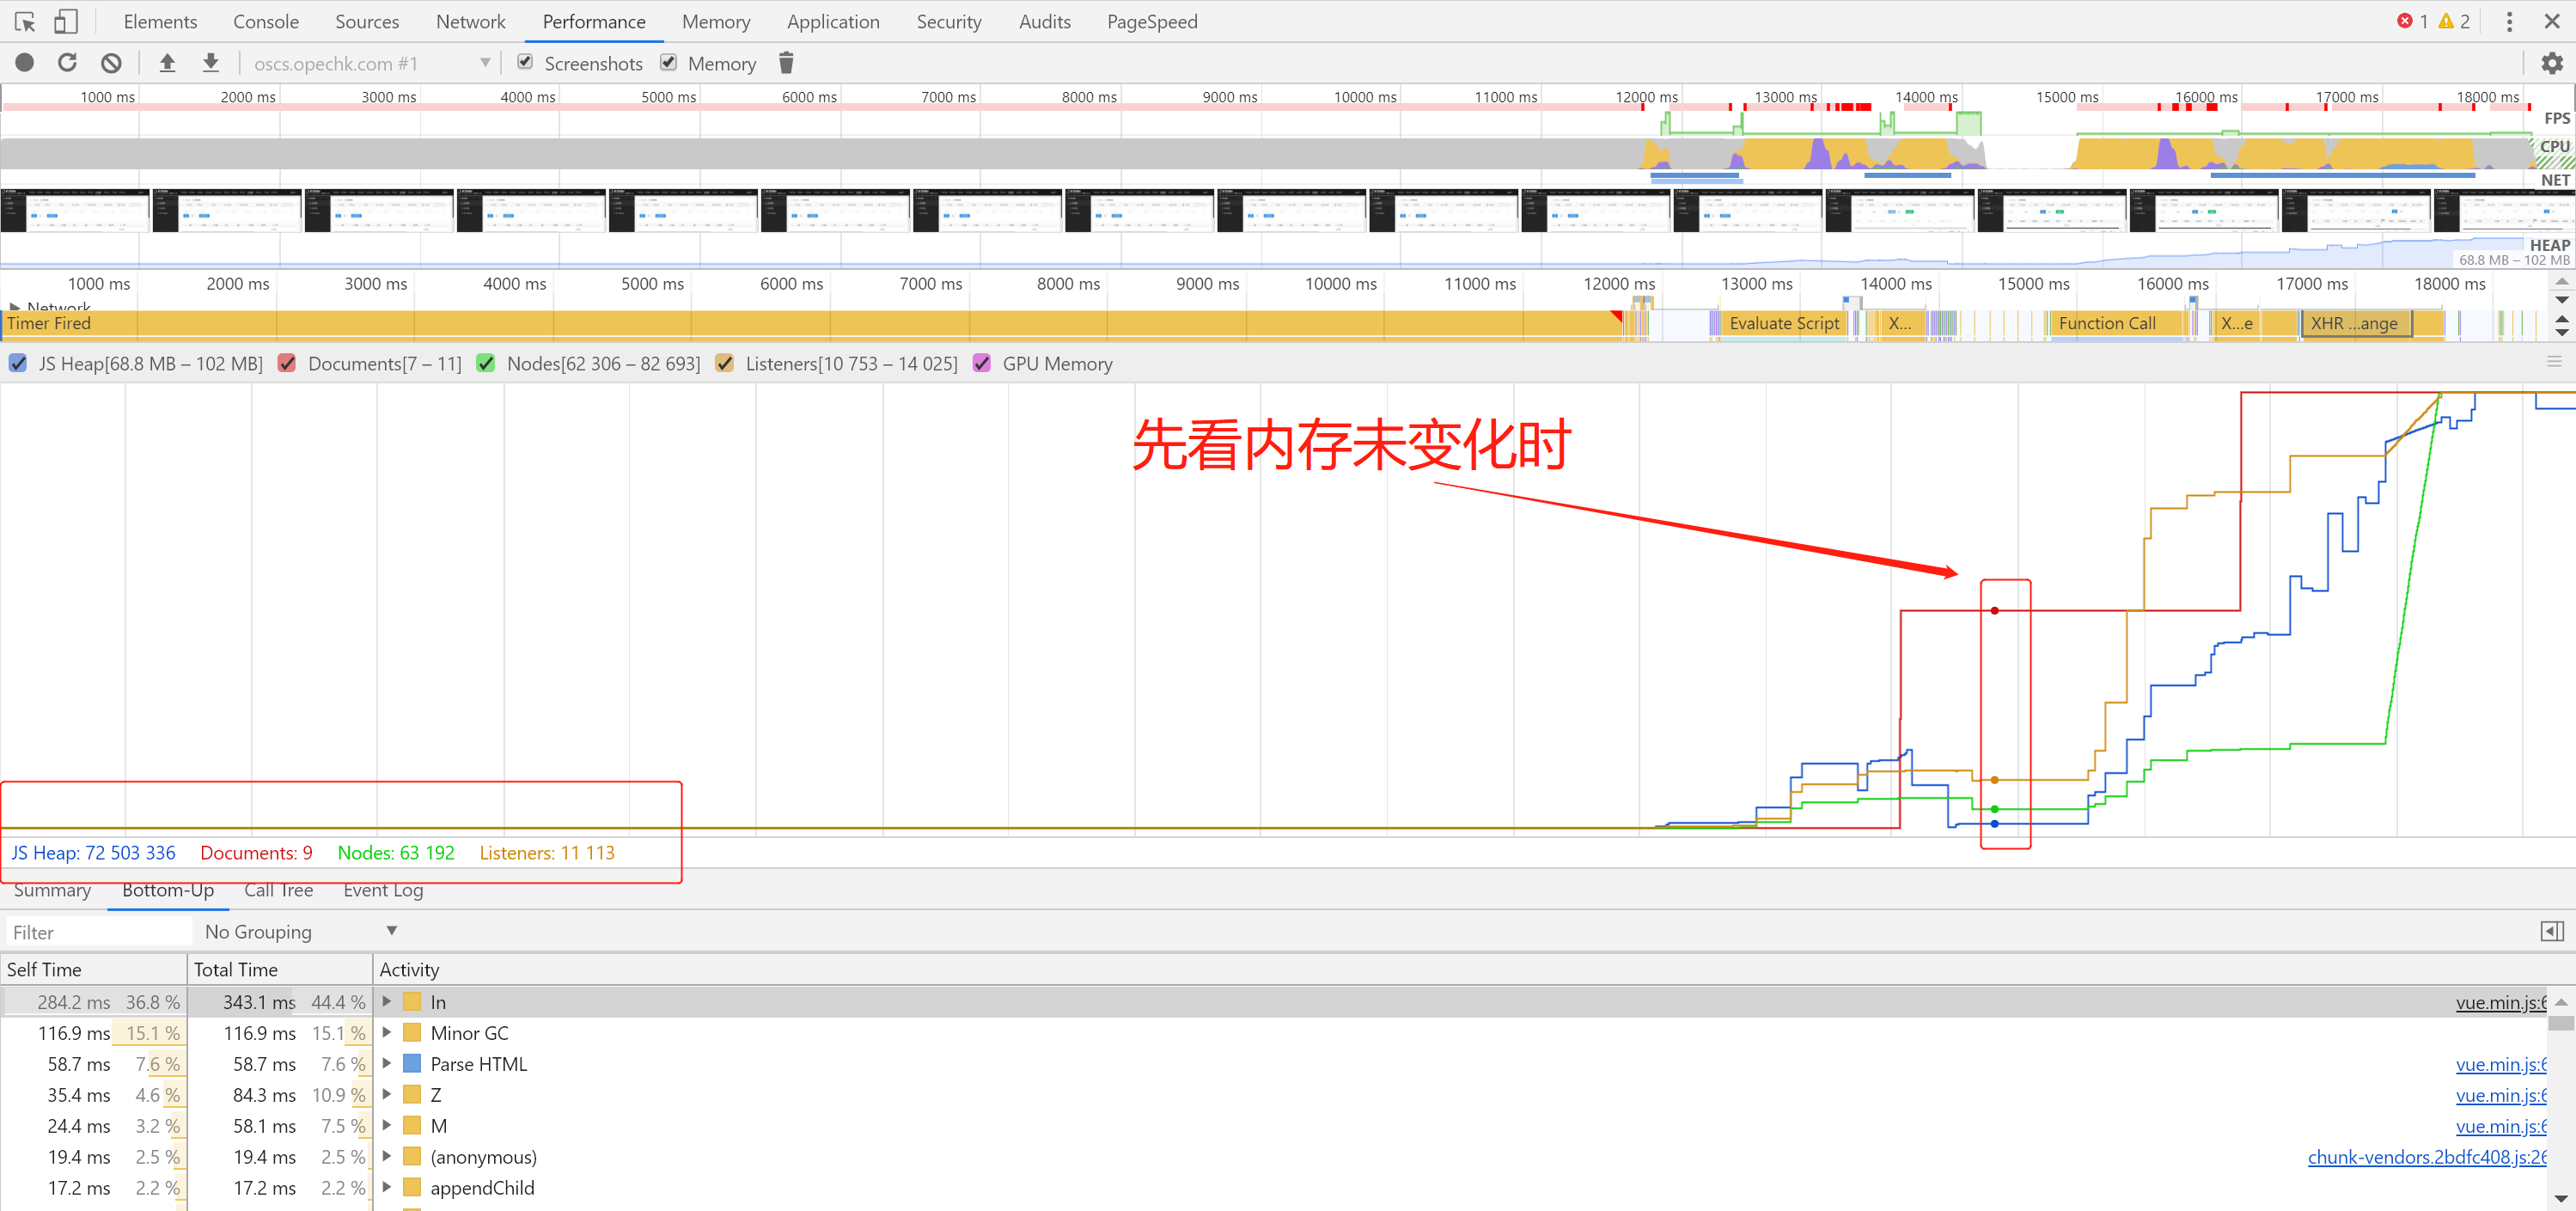
Task: Click the red error count icon
Action: pyautogui.click(x=2404, y=21)
